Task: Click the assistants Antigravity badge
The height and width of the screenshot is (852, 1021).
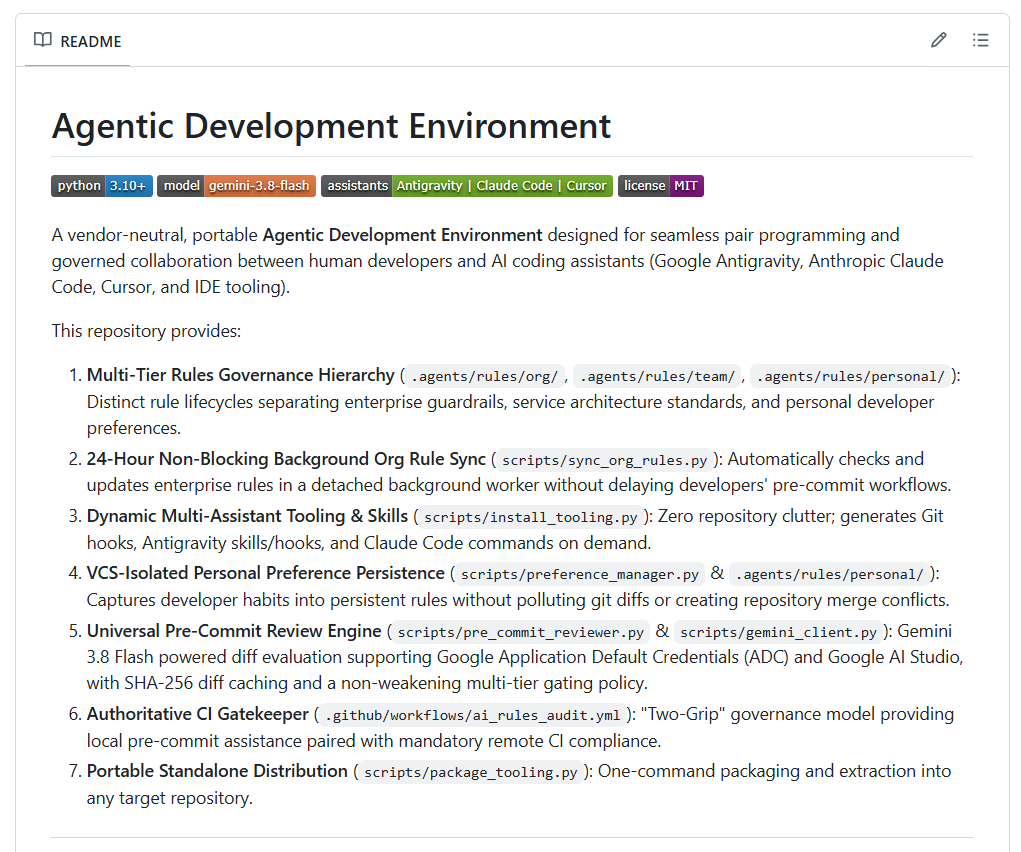Action: (466, 186)
